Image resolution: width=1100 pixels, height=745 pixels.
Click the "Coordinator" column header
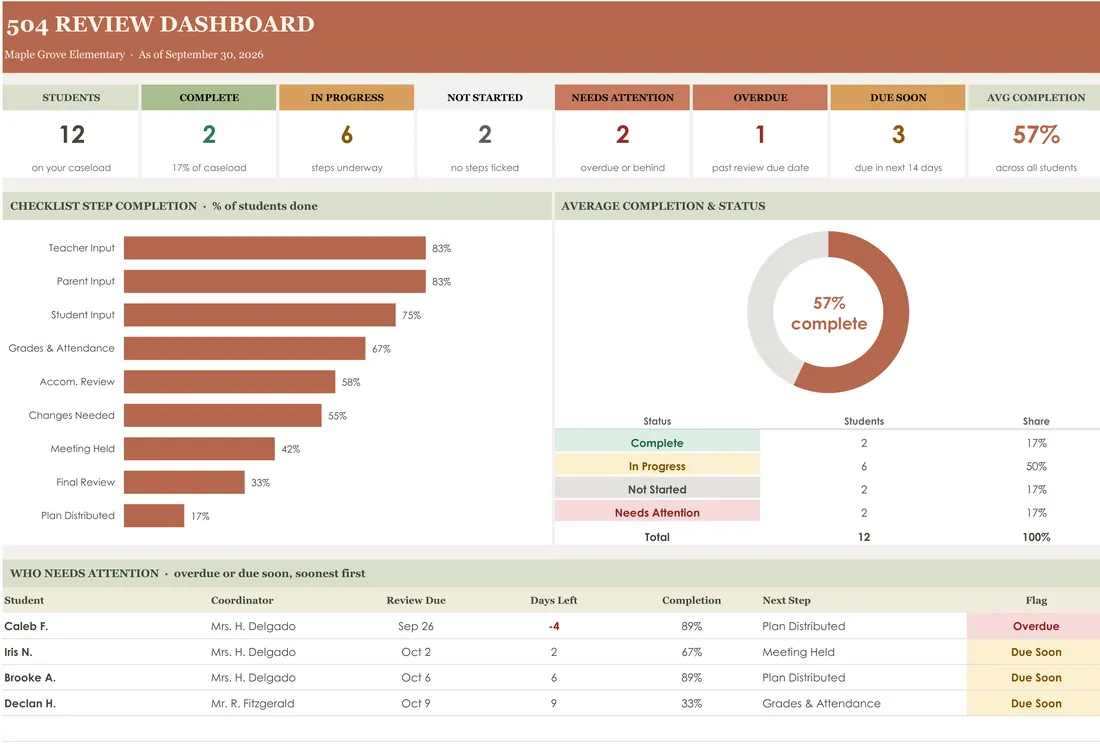point(242,600)
